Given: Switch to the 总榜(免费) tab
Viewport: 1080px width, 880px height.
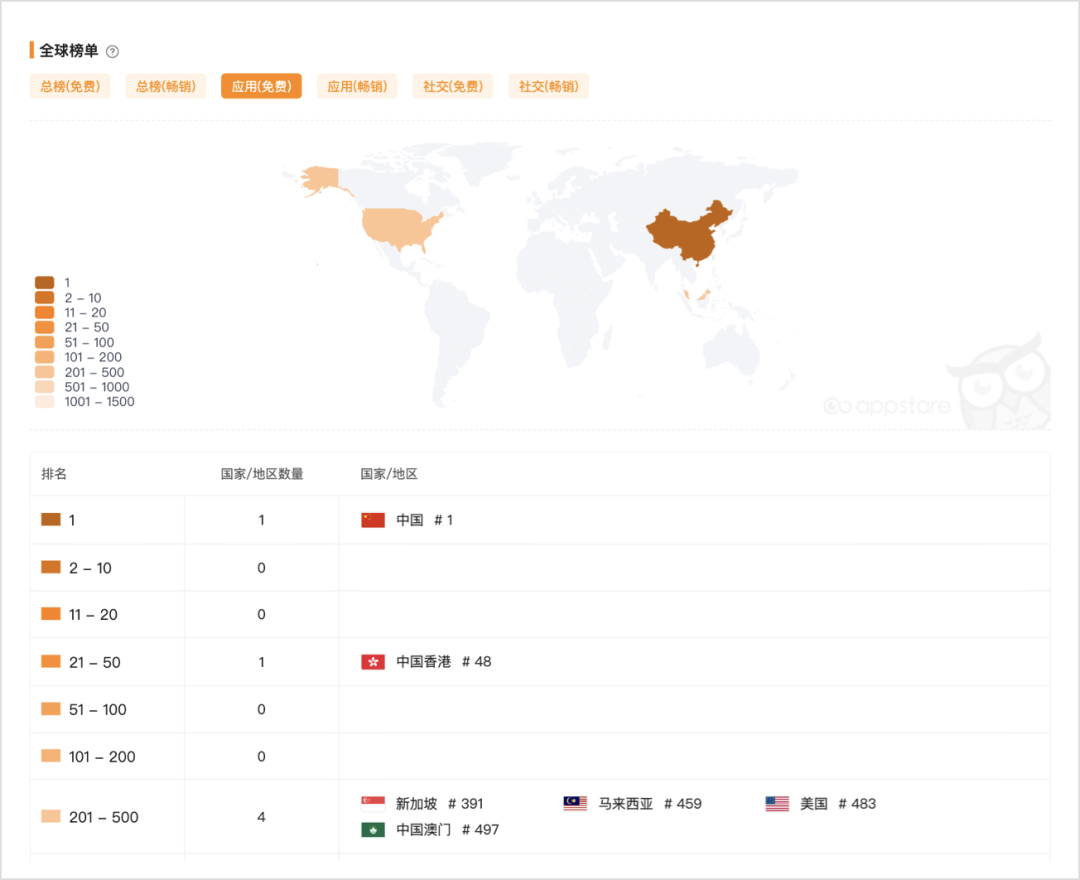Looking at the screenshot, I should point(70,86).
